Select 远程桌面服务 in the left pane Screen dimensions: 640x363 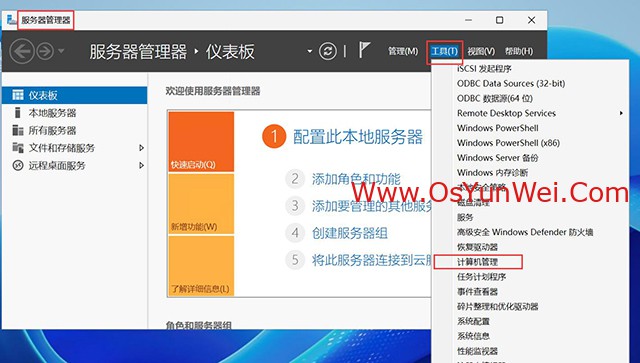[x=74, y=165]
